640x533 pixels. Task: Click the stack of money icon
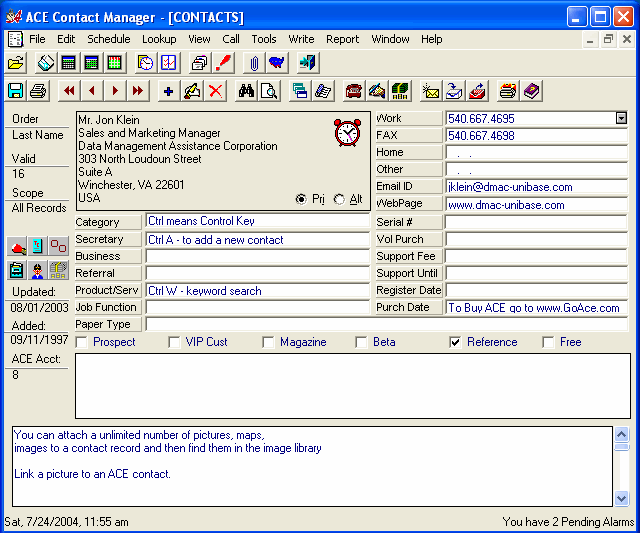pos(400,91)
